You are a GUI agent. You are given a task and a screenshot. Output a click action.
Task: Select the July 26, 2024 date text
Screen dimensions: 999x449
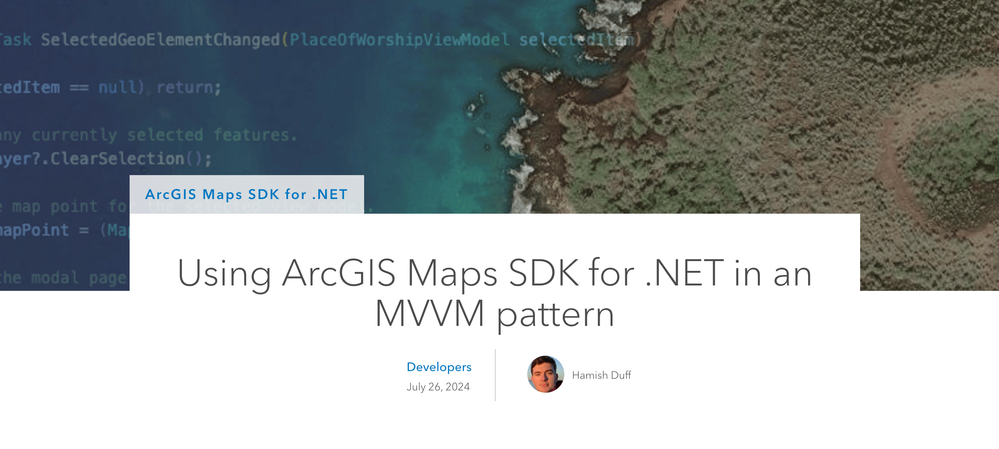coord(438,387)
